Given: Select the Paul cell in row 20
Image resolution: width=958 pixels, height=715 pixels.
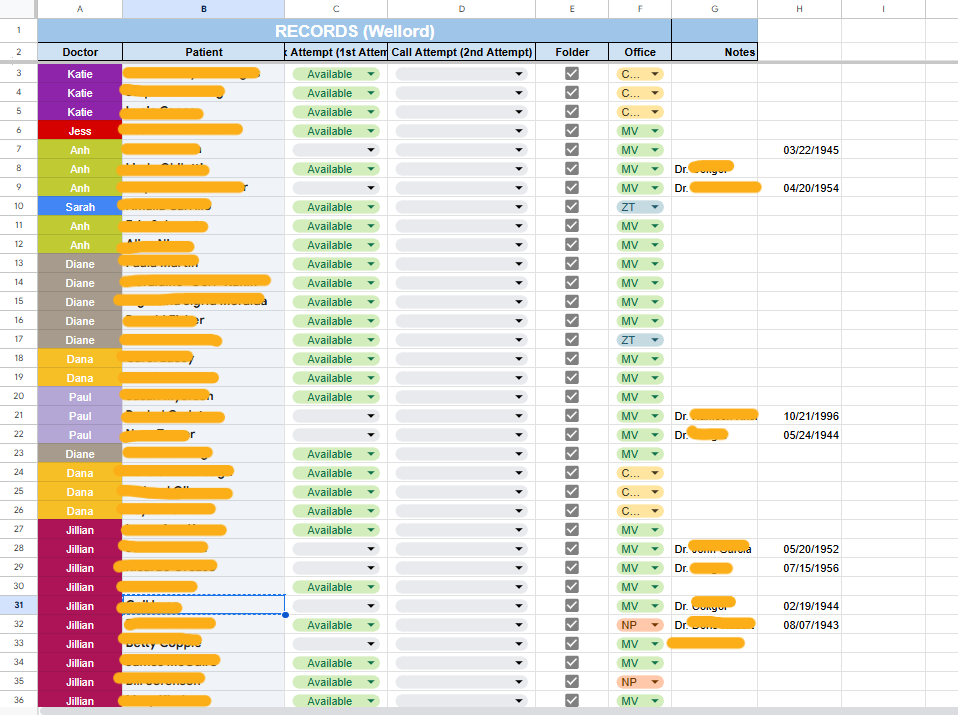Looking at the screenshot, I should pyautogui.click(x=80, y=397).
